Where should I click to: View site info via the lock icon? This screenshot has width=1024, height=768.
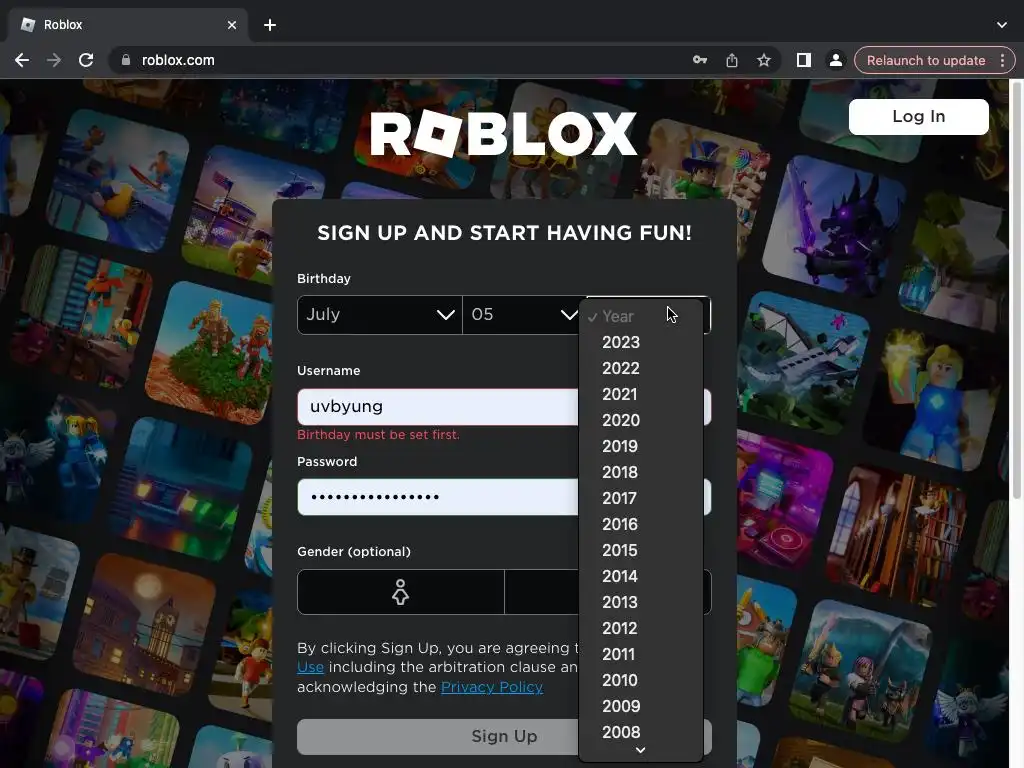click(125, 60)
